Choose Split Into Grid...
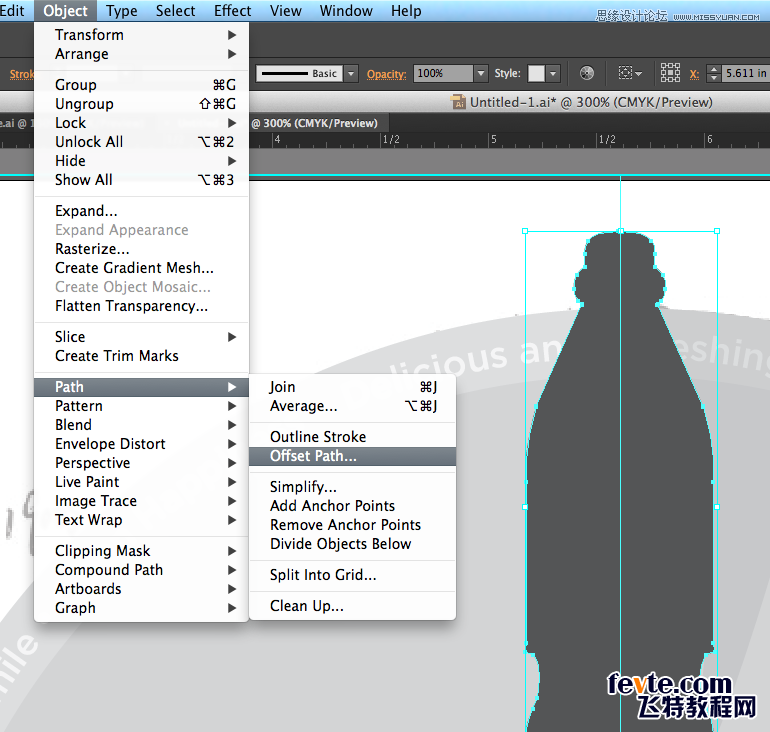The width and height of the screenshot is (770, 732). point(353,575)
